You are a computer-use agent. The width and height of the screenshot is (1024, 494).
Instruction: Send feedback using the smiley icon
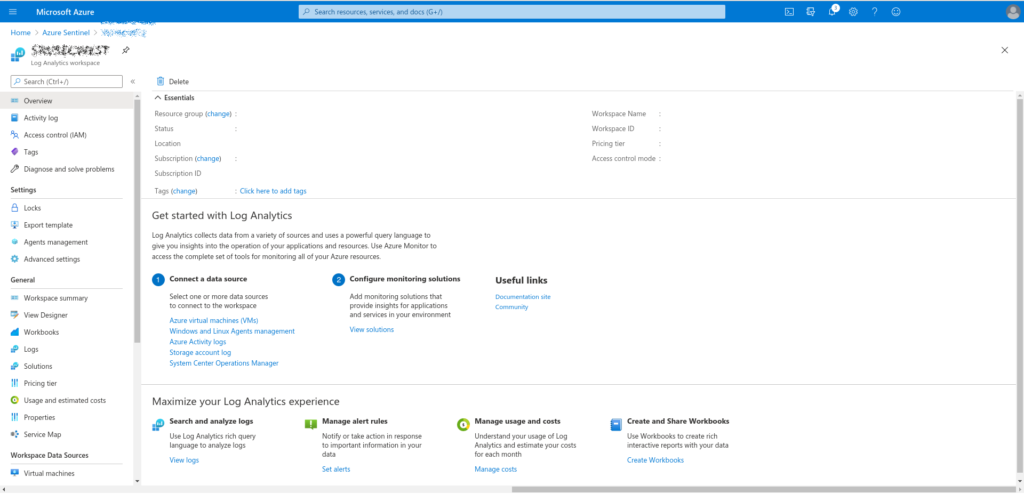point(896,12)
